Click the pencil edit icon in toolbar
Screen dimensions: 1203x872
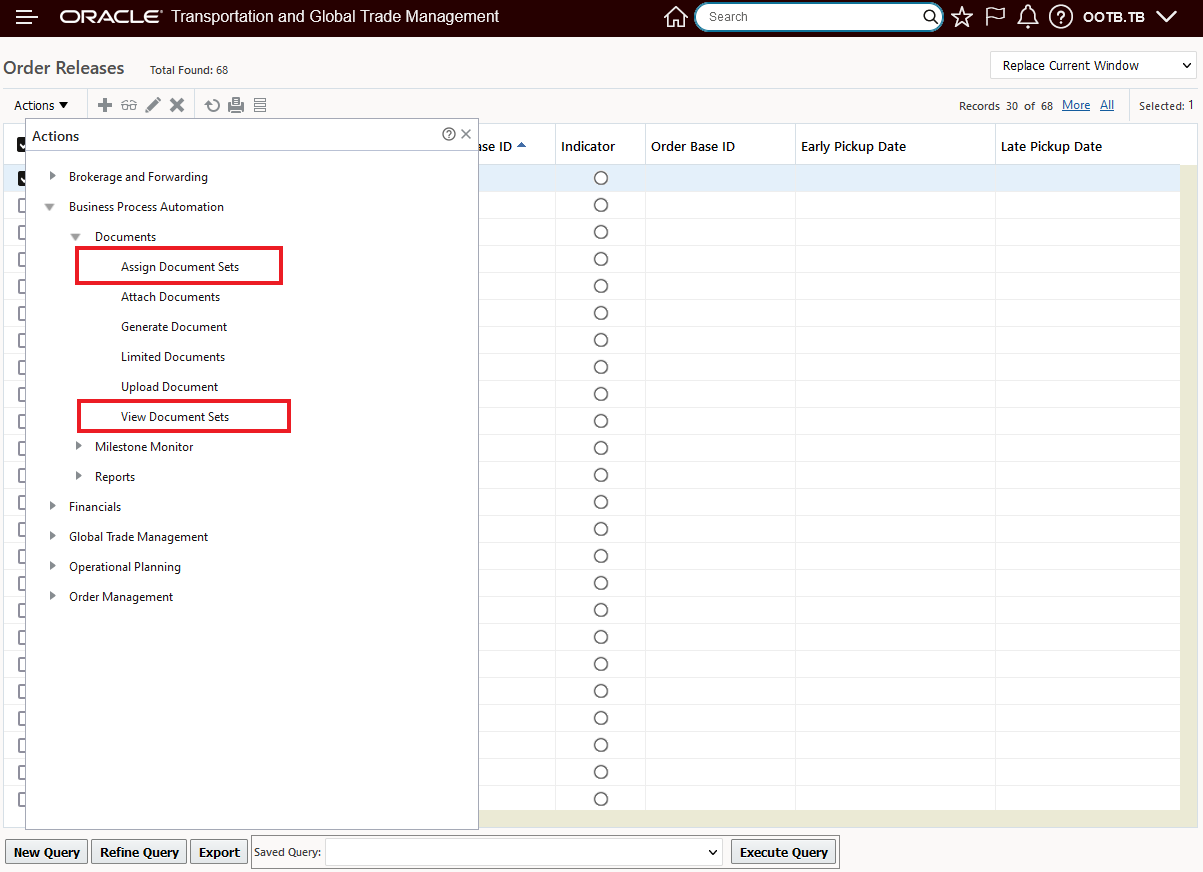153,105
